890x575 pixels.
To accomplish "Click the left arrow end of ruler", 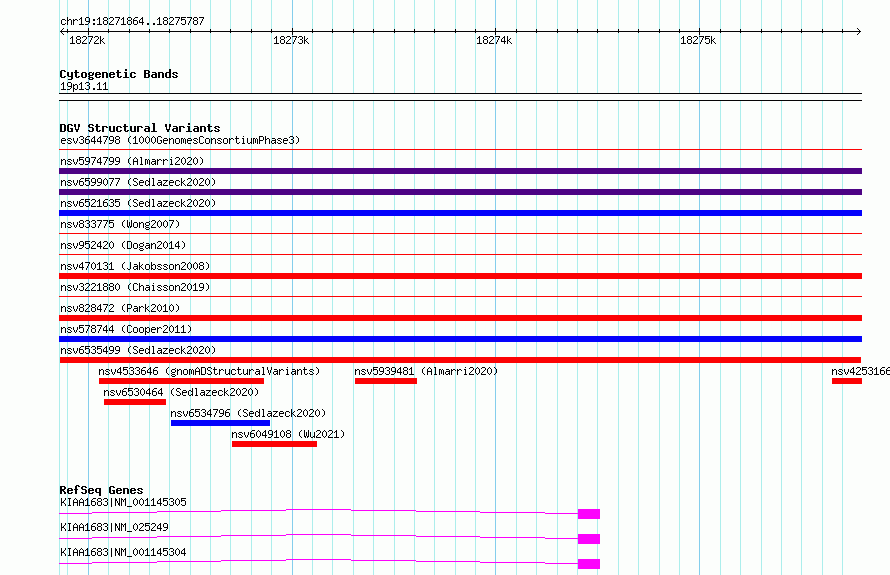I will 62,31.
